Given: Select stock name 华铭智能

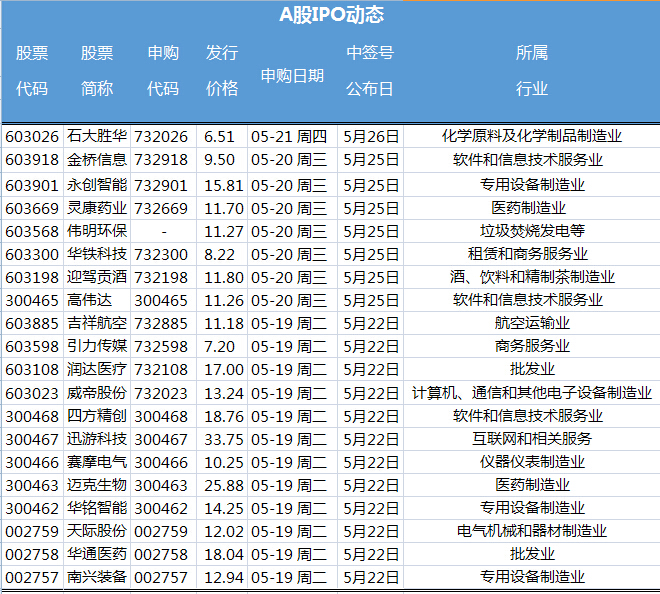Looking at the screenshot, I should (97, 508).
